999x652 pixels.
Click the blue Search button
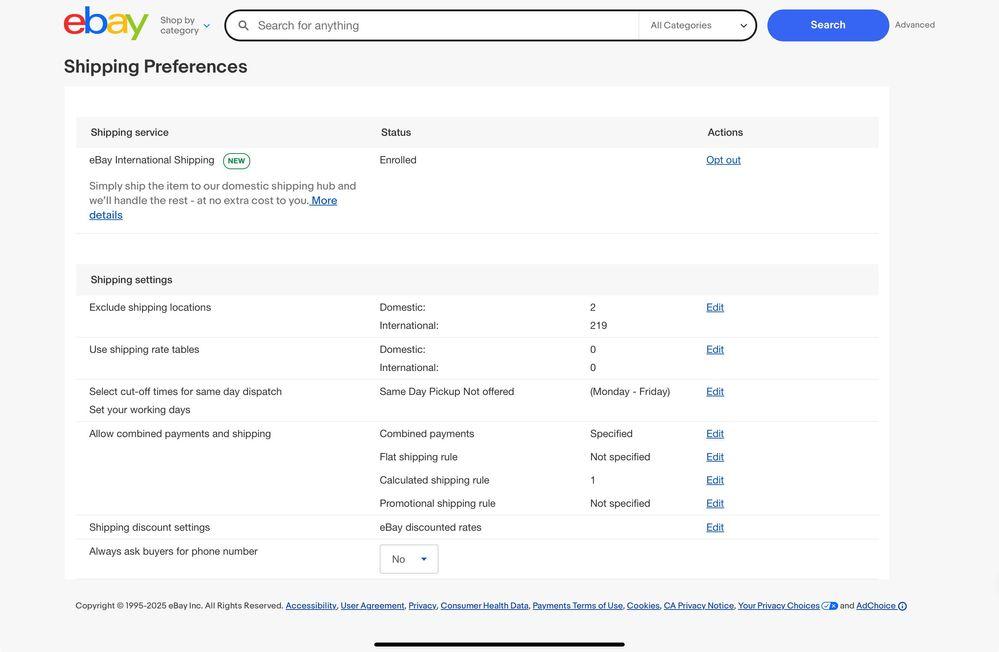(x=828, y=25)
